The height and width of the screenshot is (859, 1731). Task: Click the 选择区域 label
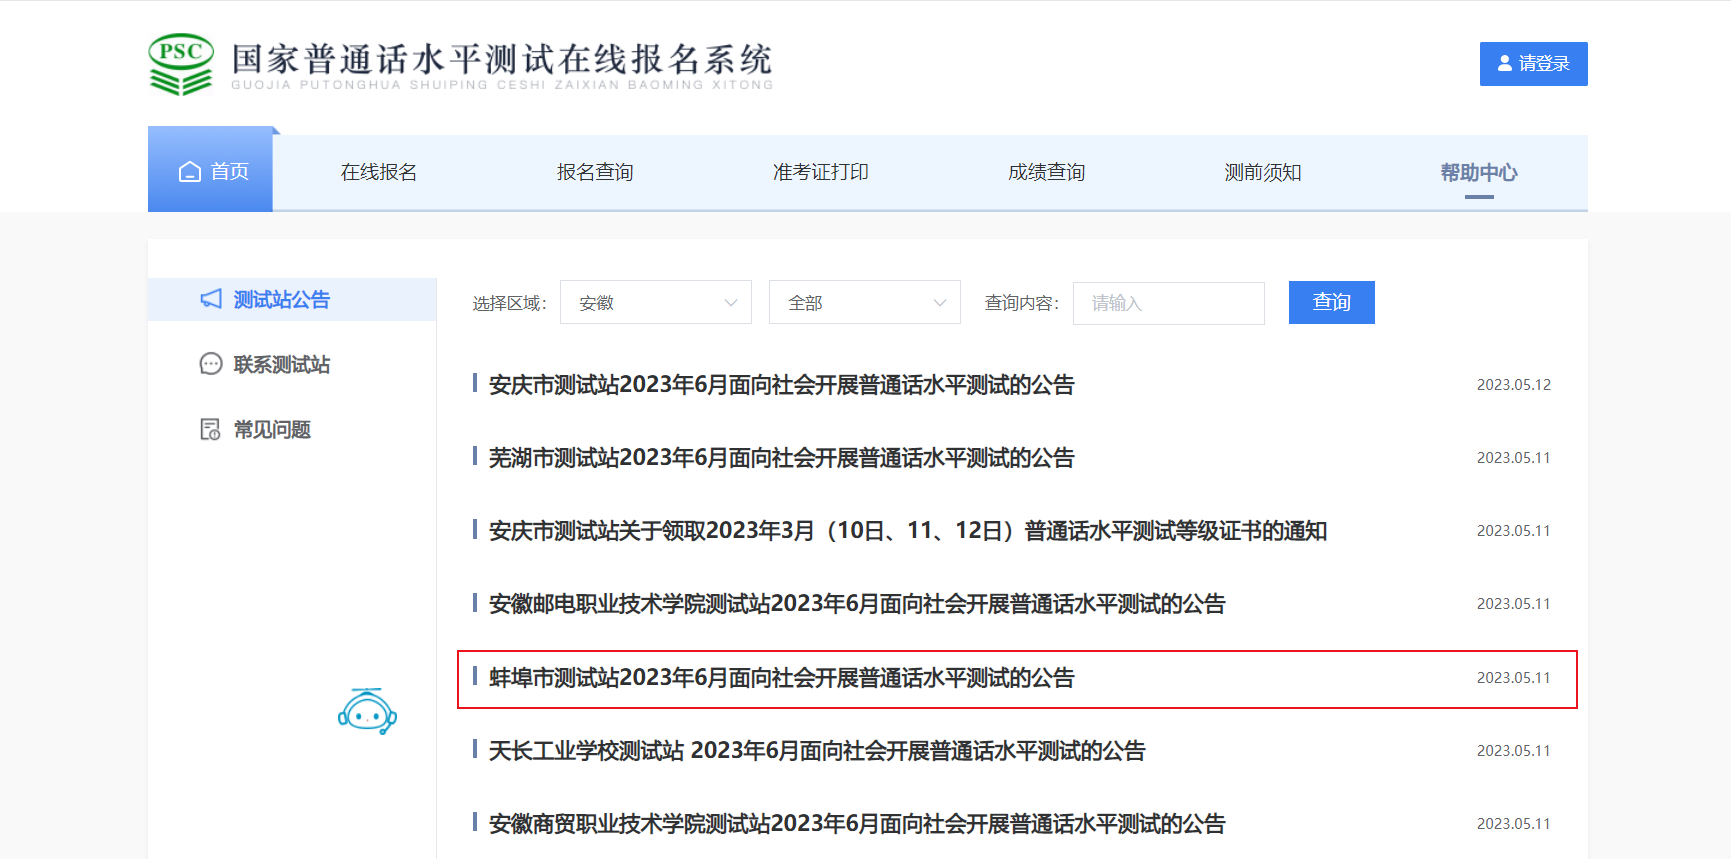510,303
